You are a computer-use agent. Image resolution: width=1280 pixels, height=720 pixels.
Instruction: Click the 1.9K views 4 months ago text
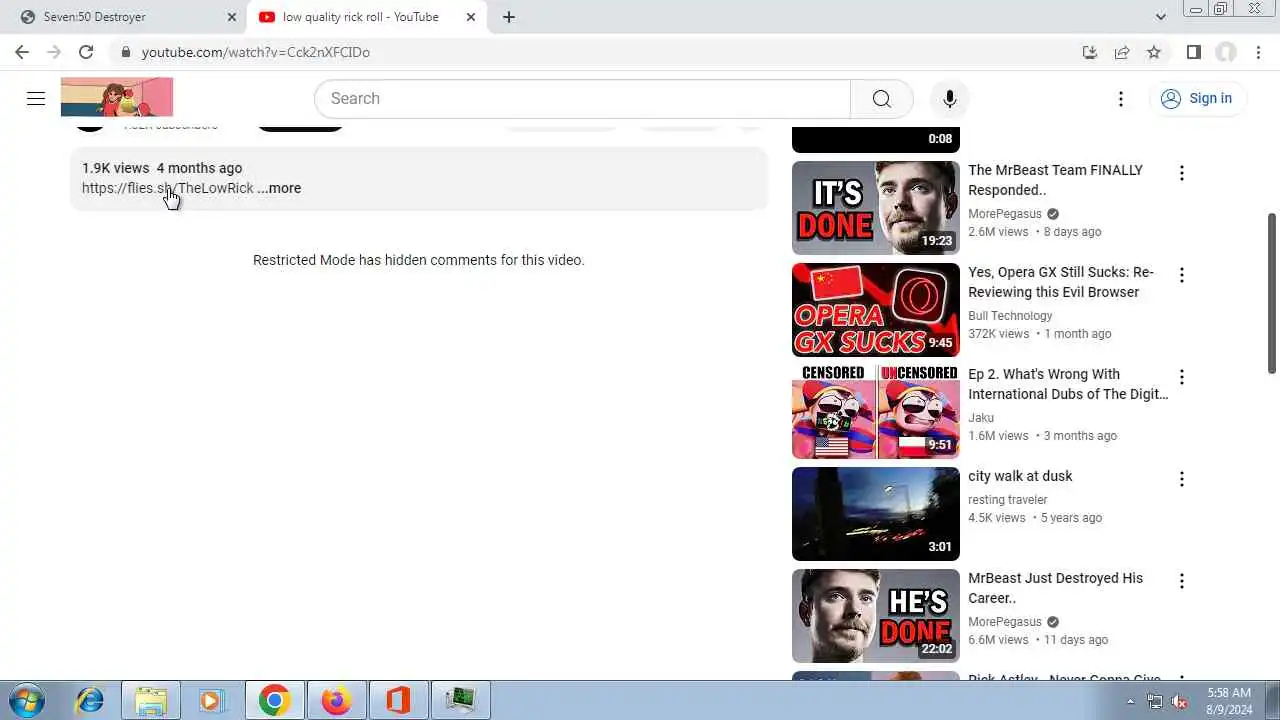162,168
